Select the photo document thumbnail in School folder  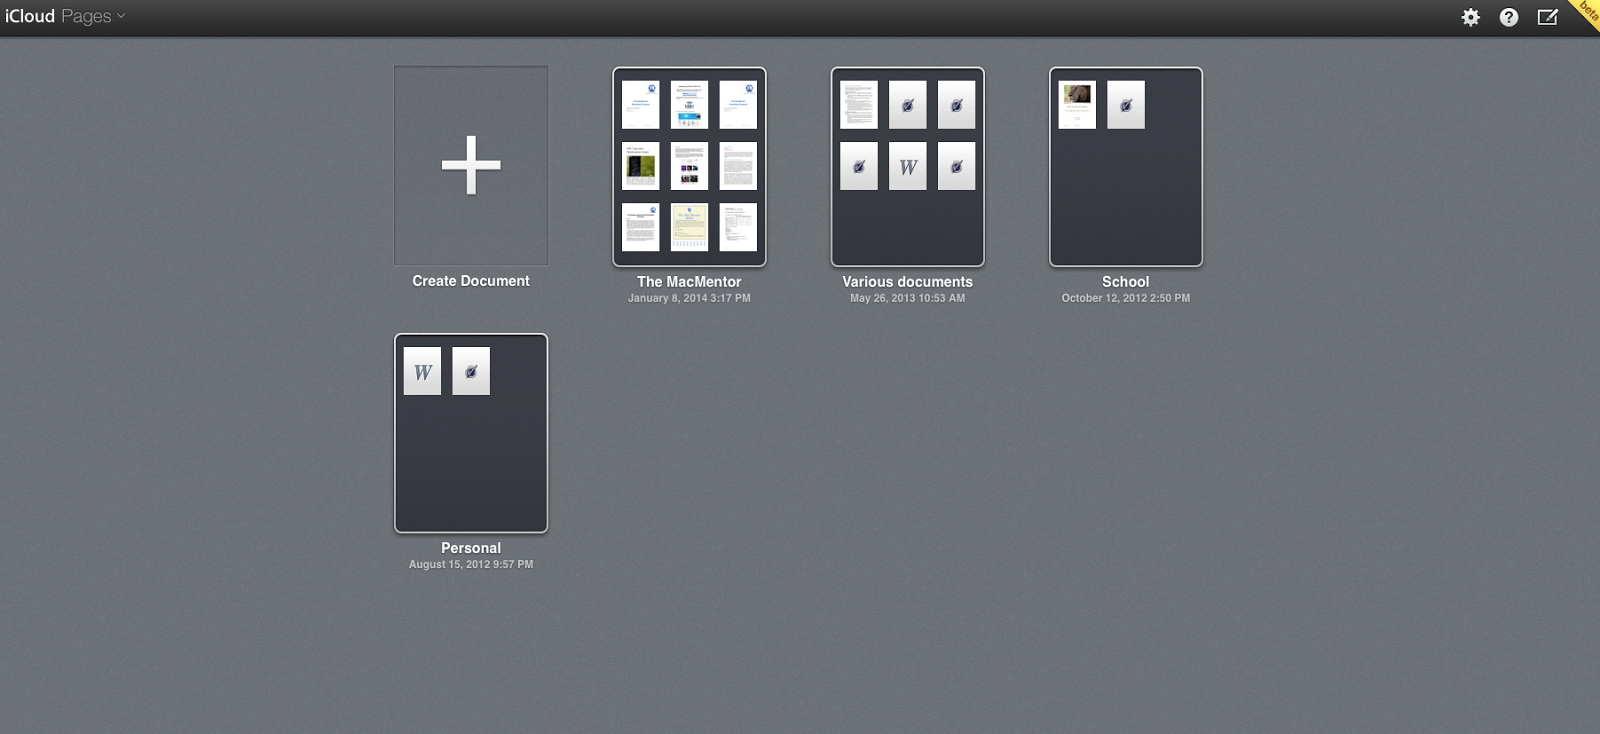[x=1077, y=105]
